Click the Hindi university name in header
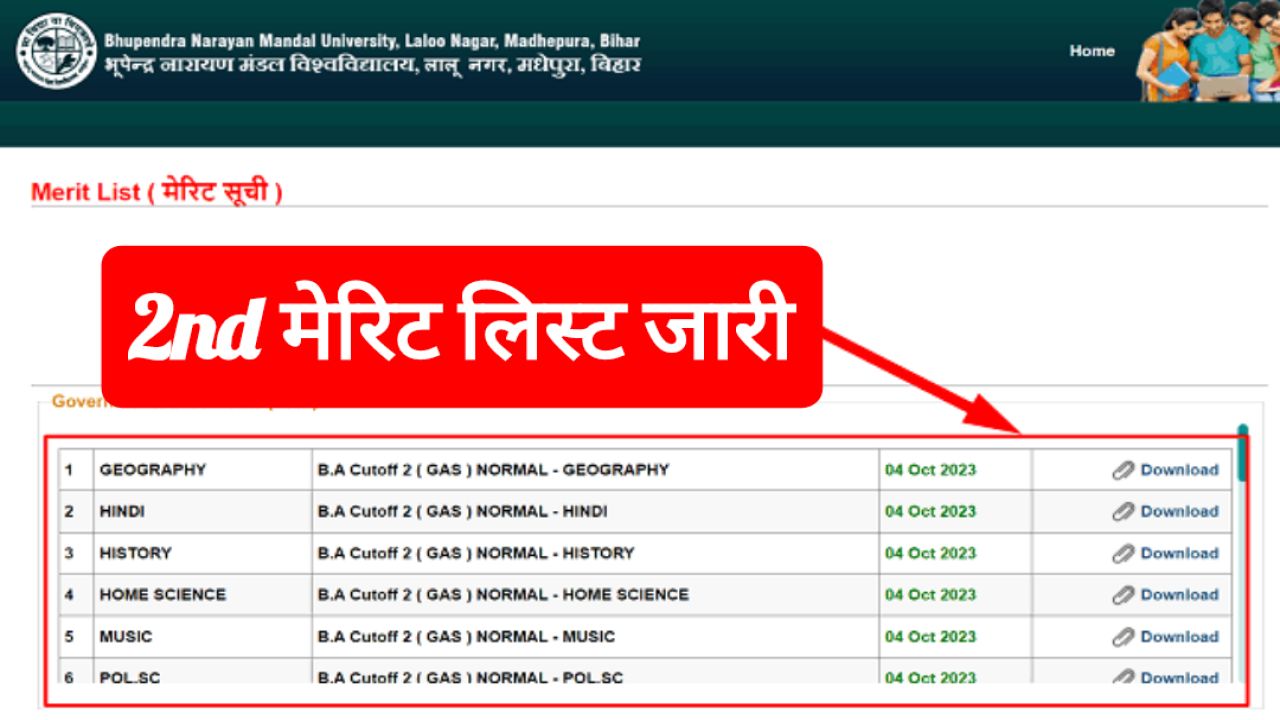This screenshot has height=720, width=1280. [372, 66]
